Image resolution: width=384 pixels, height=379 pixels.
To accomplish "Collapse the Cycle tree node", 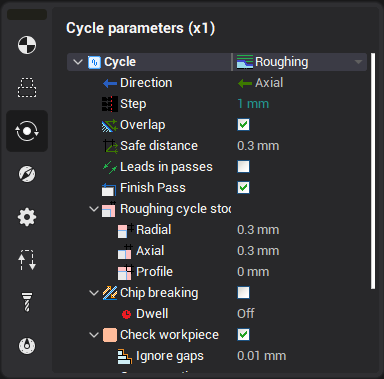I will point(78,62).
